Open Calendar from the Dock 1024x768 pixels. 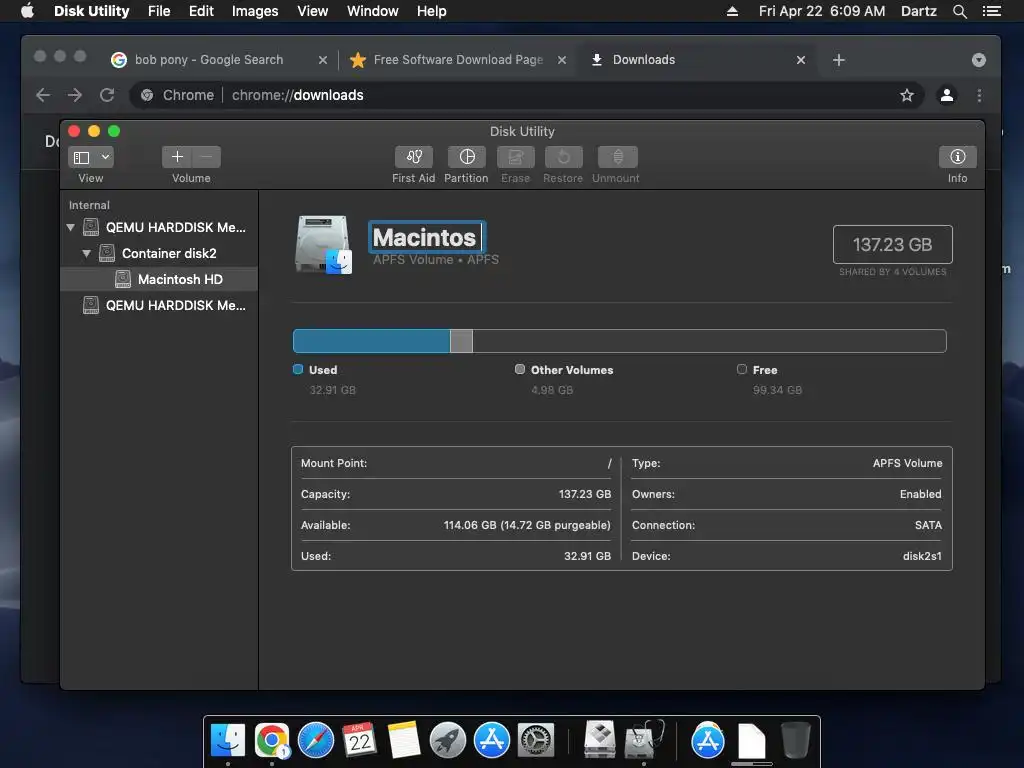click(x=359, y=741)
